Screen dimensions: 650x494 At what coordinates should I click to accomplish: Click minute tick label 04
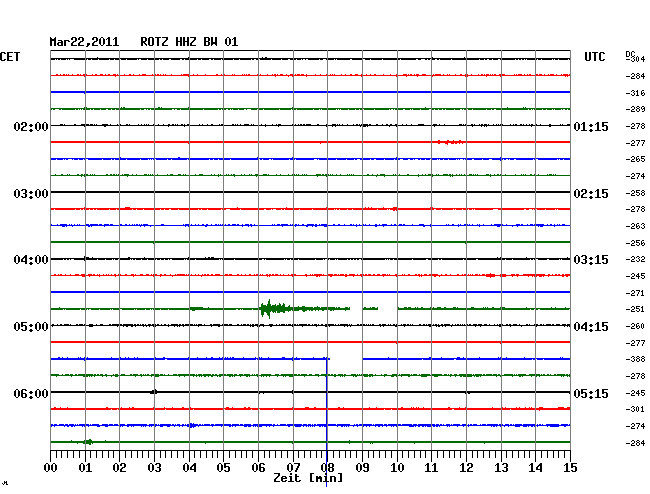[x=189, y=468]
